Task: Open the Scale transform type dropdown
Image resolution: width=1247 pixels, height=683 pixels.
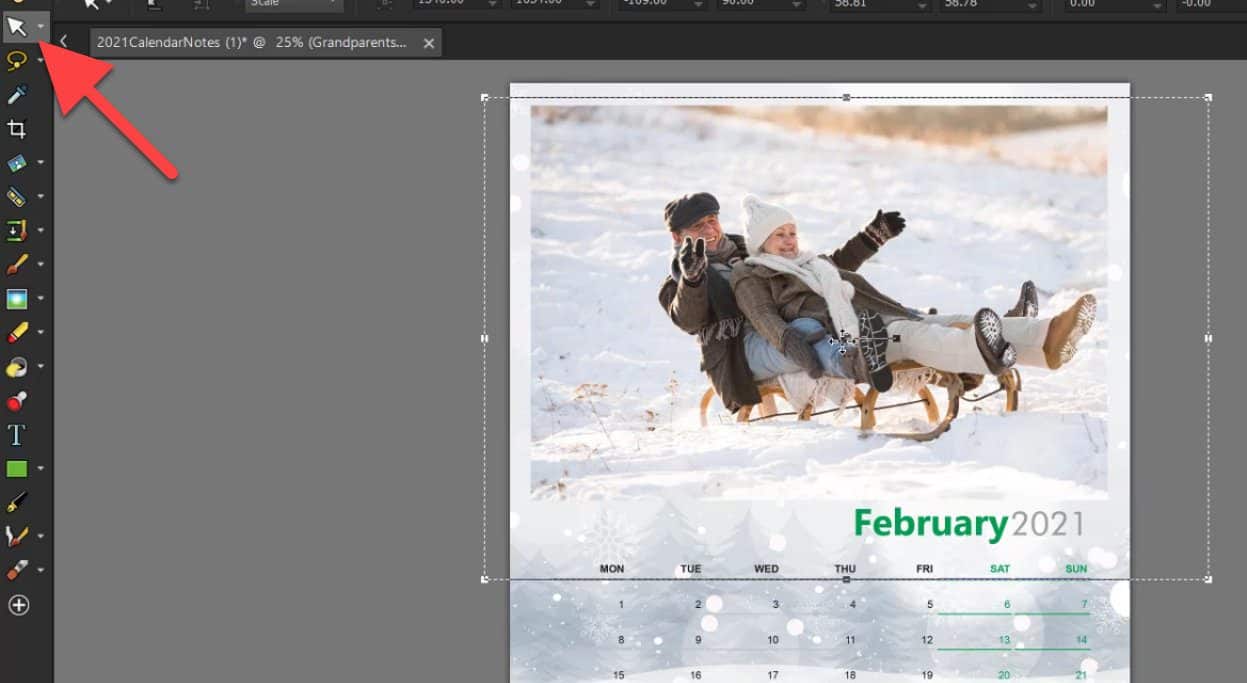Action: [x=293, y=4]
